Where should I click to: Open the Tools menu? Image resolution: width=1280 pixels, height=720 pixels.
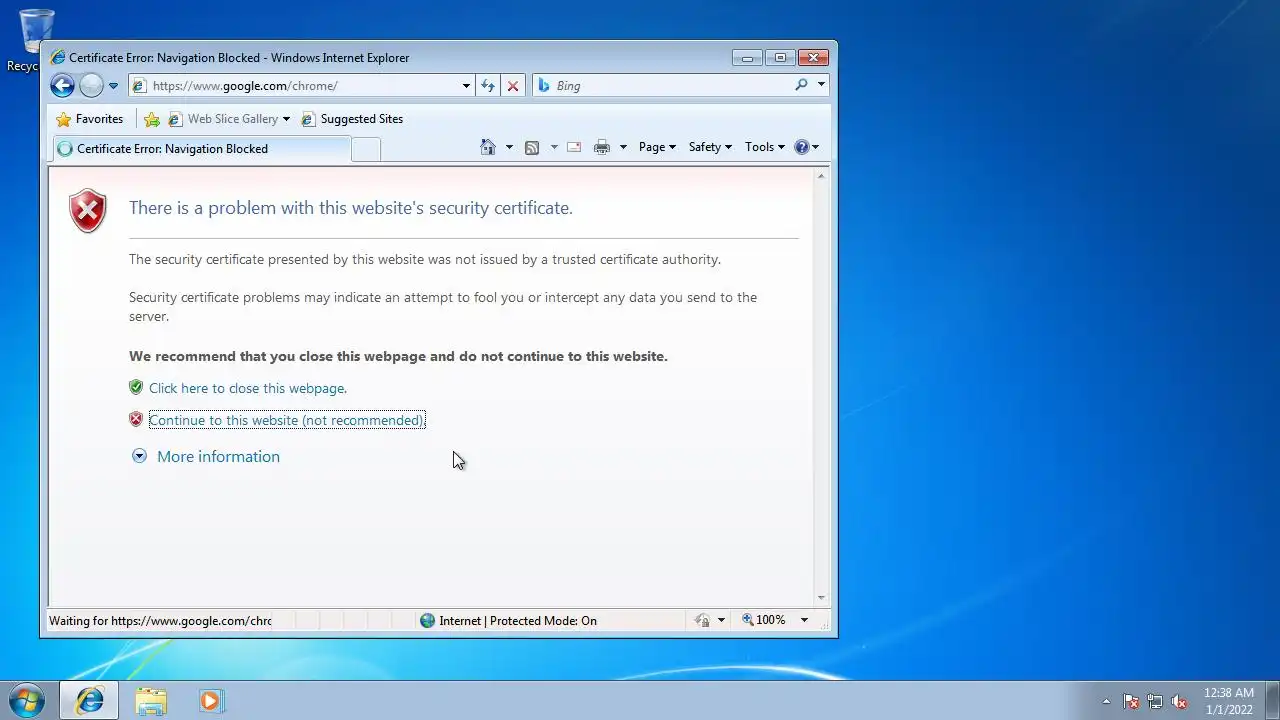coord(765,147)
